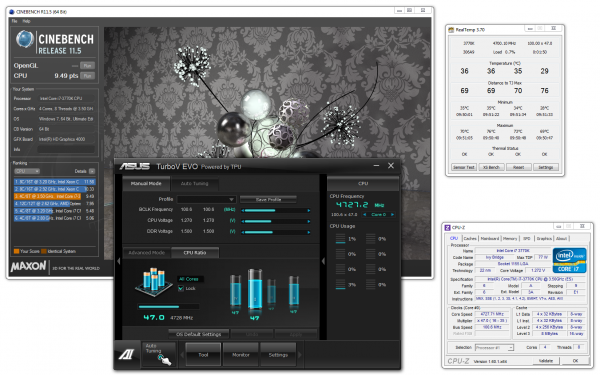Click previous core arrow beside Core 0
600x375 pixels.
point(365,214)
